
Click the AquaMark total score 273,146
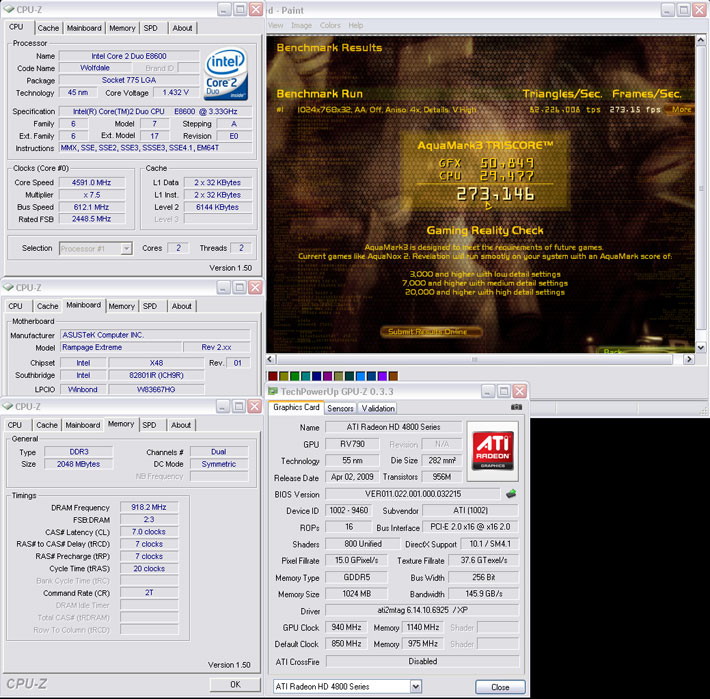click(x=495, y=194)
